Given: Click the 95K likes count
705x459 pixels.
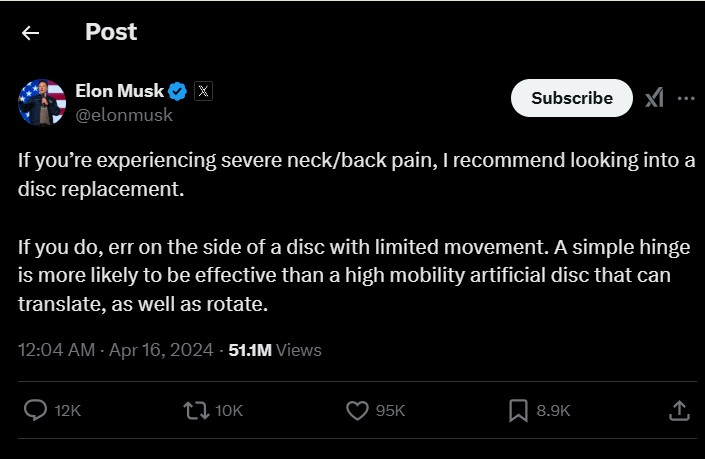Looking at the screenshot, I should pos(390,411).
